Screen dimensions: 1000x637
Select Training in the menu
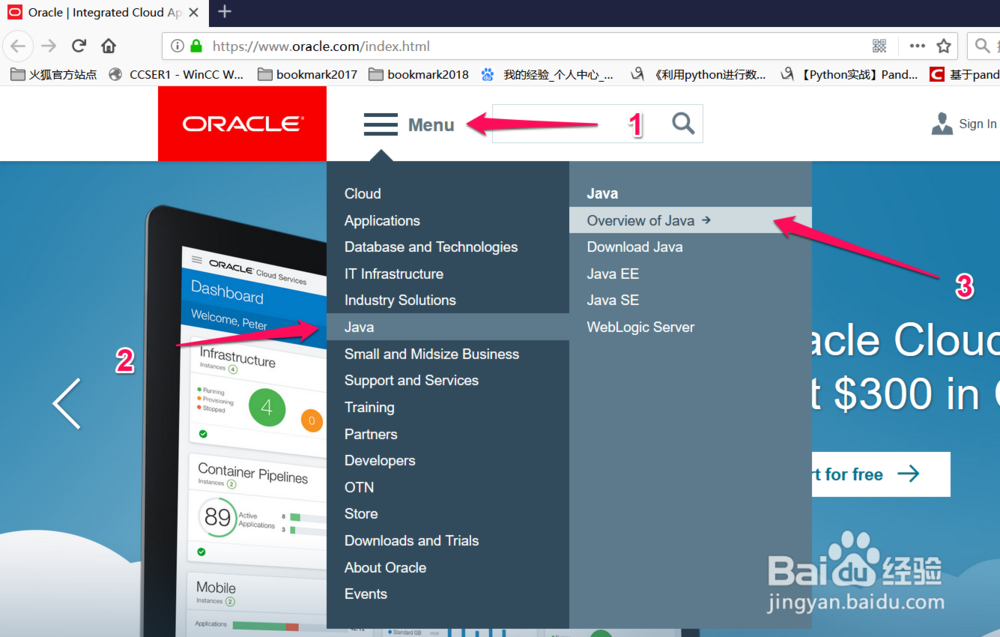369,407
